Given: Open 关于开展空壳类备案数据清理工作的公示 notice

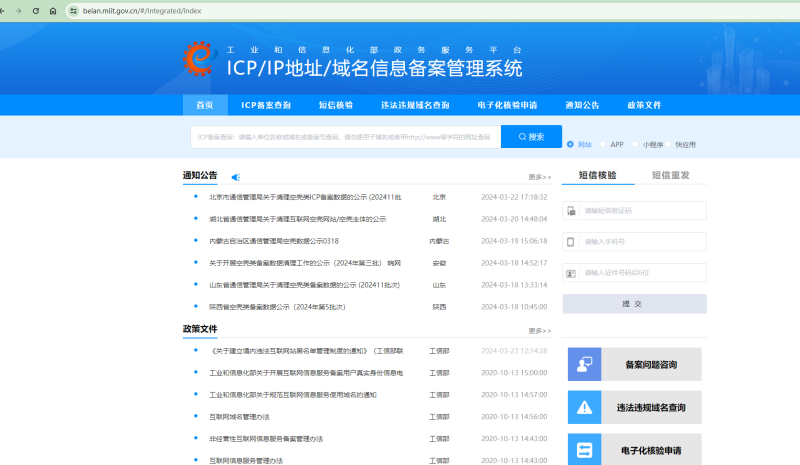Looking at the screenshot, I should [305, 263].
